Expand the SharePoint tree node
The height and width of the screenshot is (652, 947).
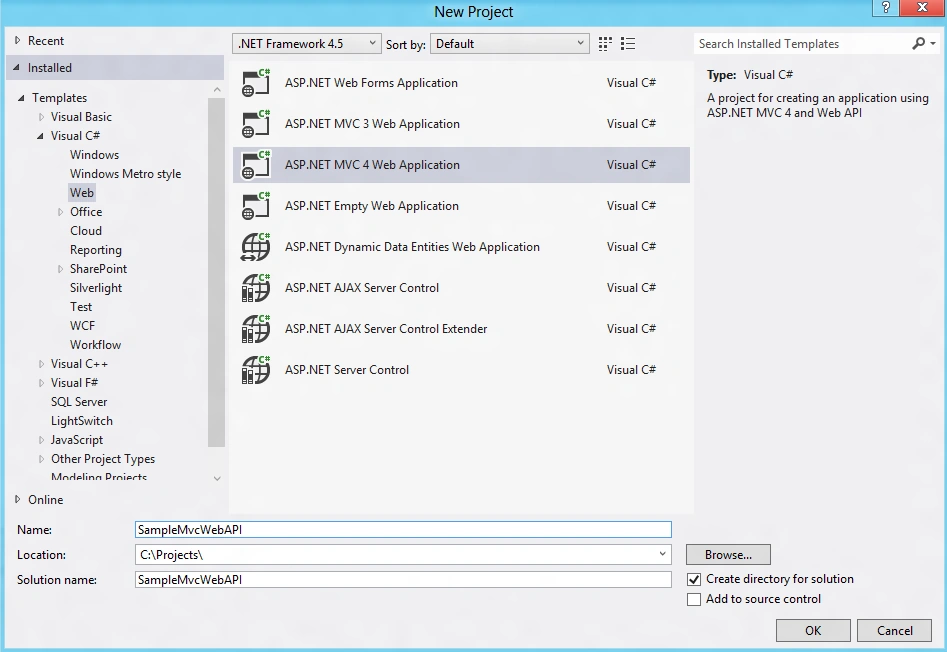coord(60,269)
